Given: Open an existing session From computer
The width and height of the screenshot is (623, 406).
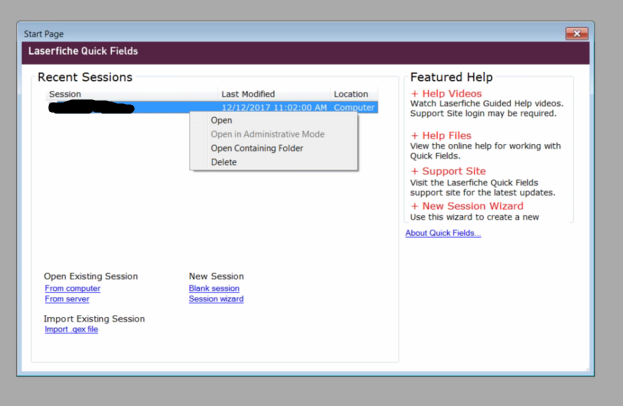Looking at the screenshot, I should [x=72, y=288].
